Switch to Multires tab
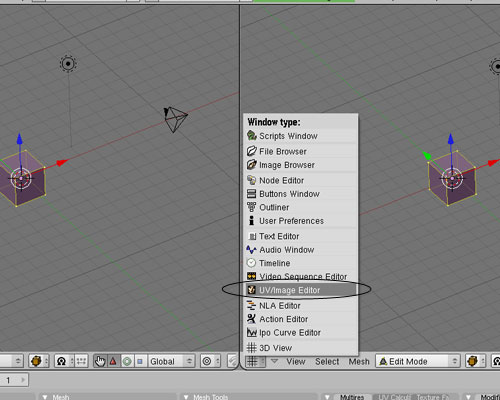 point(352,397)
